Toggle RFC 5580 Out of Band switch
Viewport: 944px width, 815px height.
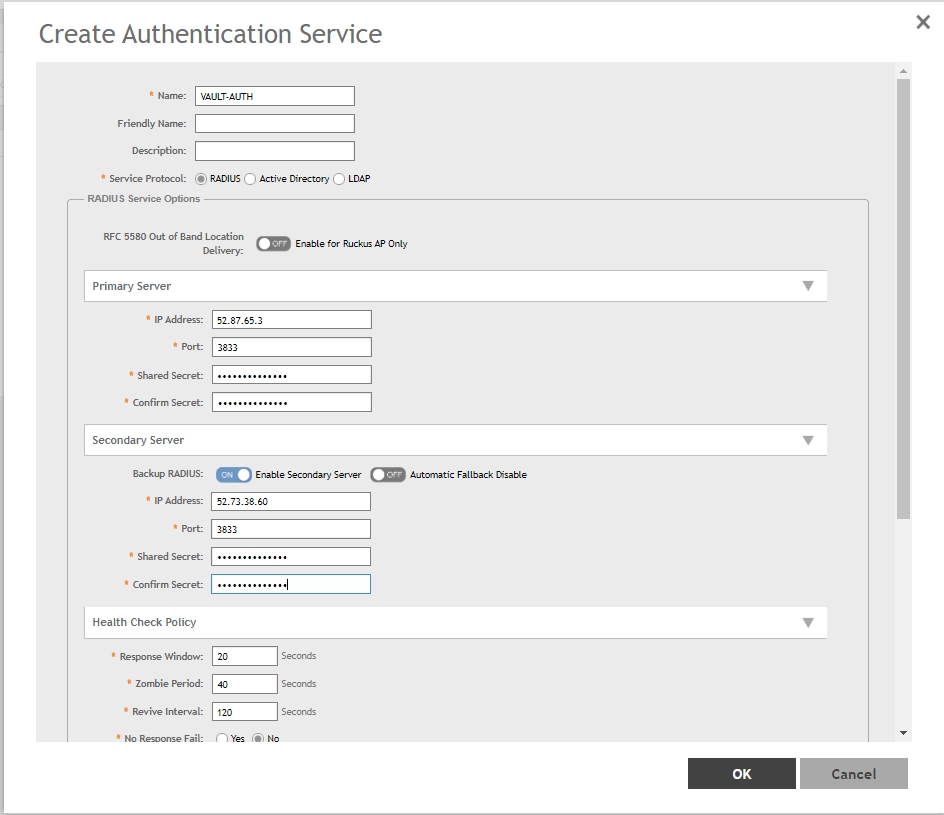click(x=273, y=243)
